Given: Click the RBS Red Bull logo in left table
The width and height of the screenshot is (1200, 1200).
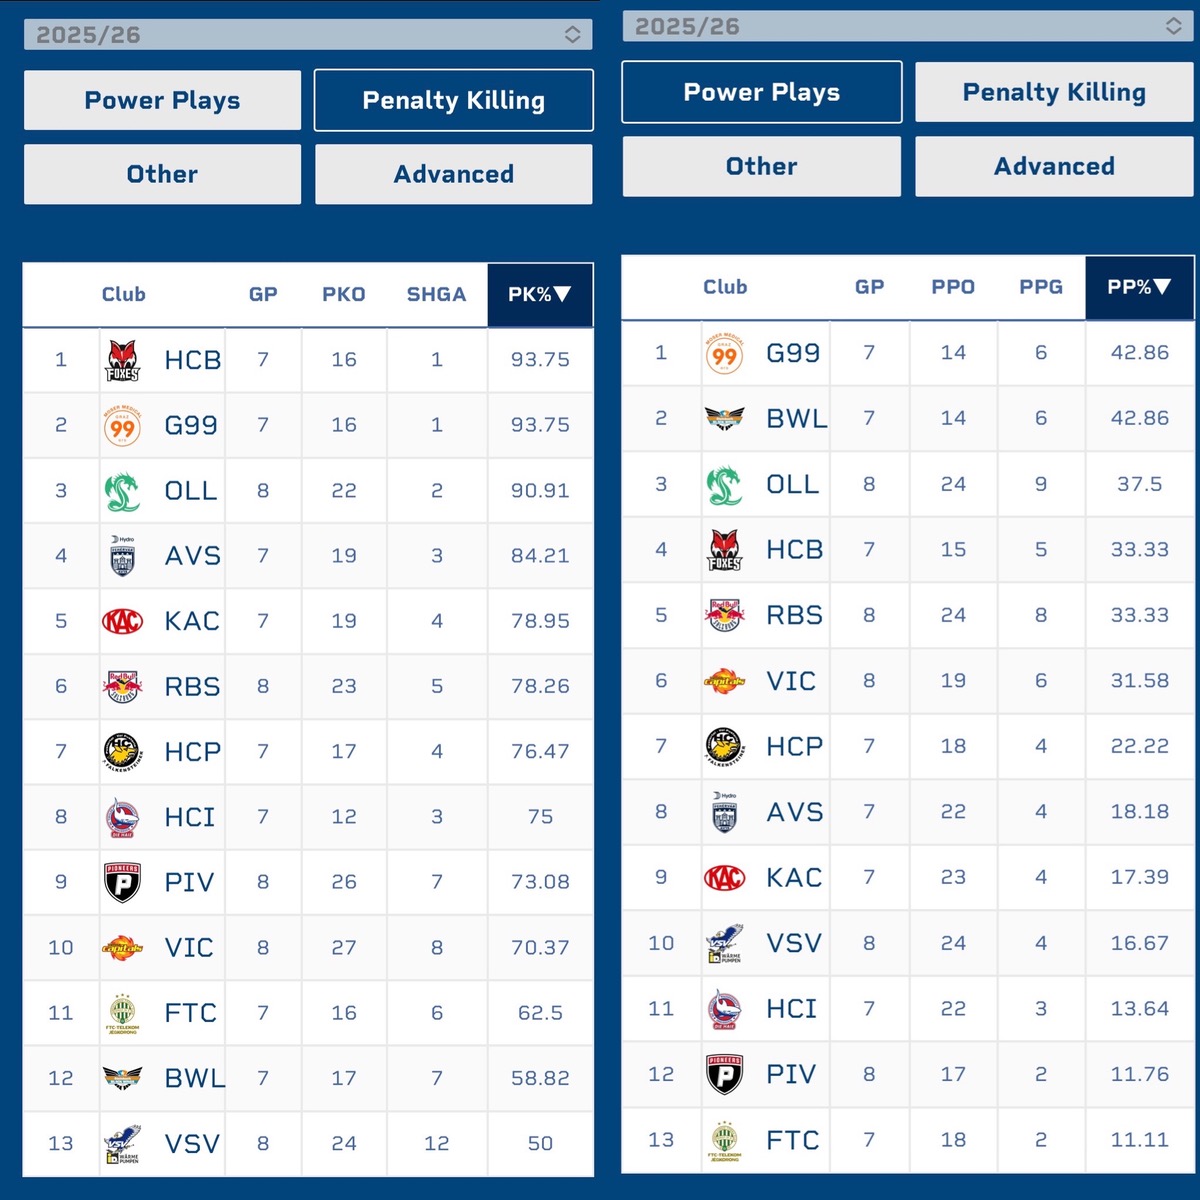Looking at the screenshot, I should coord(123,687).
